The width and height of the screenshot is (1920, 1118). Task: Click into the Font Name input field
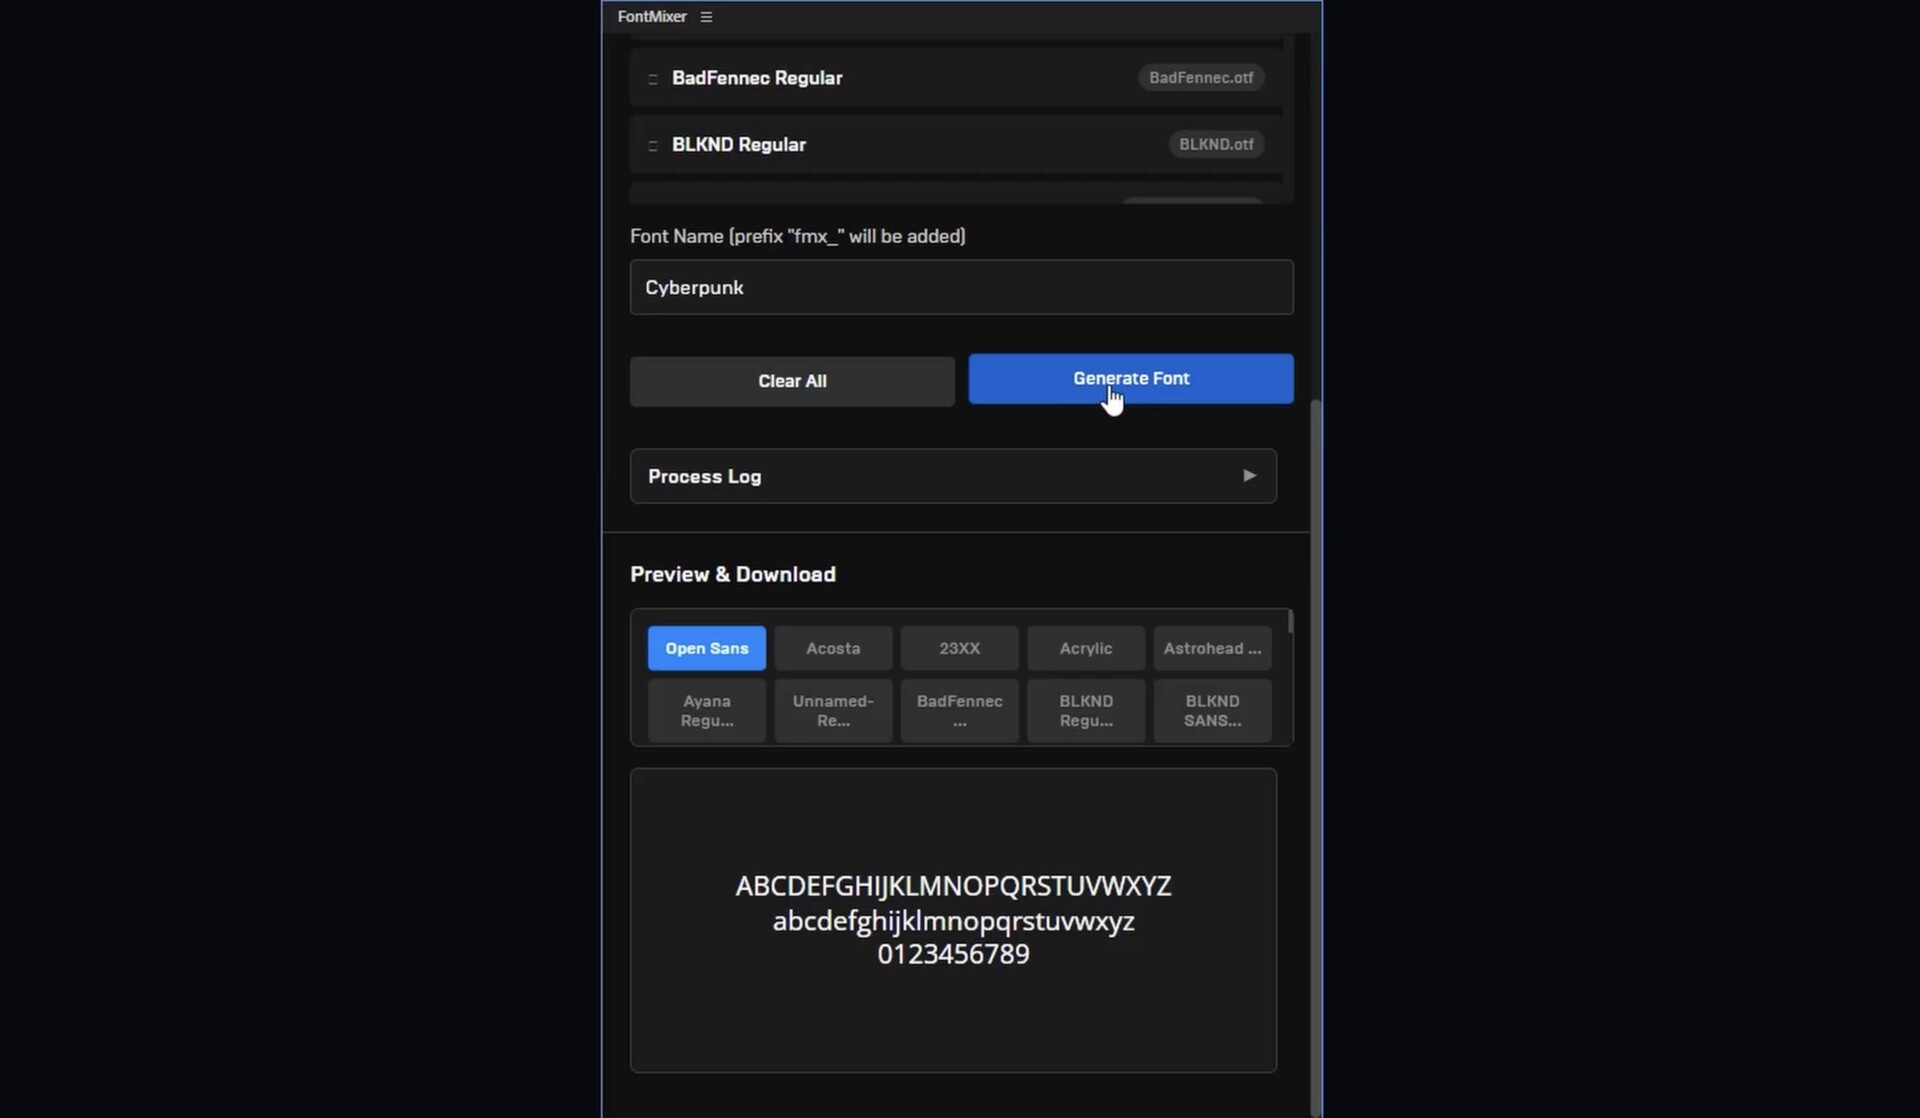tap(960, 288)
